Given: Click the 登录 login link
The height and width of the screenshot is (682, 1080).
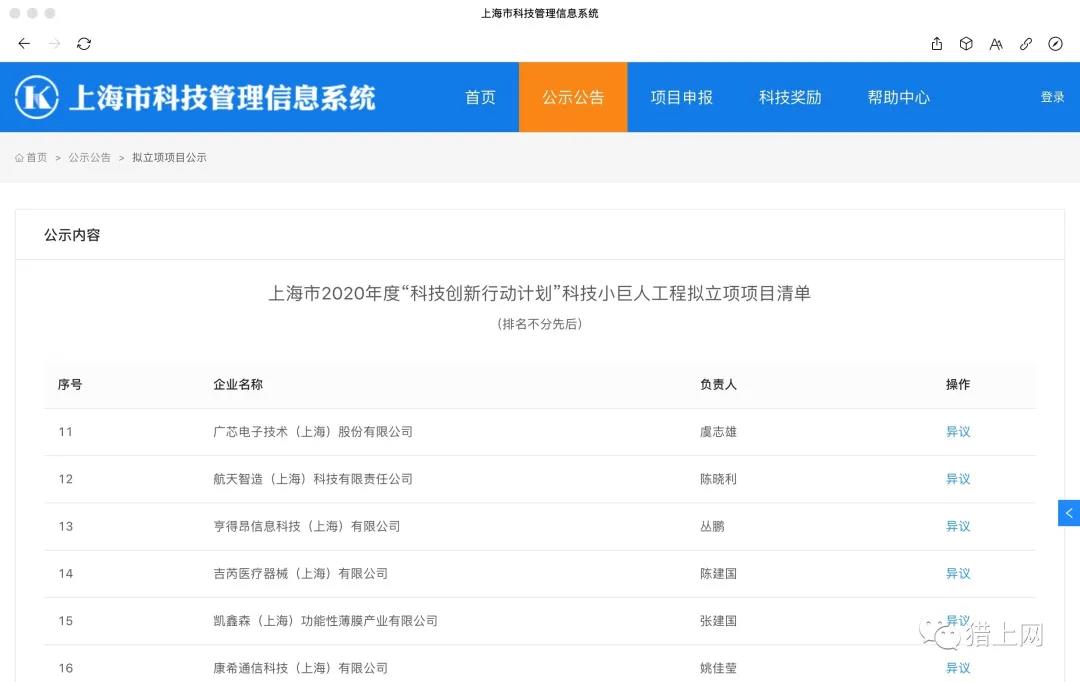Looking at the screenshot, I should [x=1052, y=97].
